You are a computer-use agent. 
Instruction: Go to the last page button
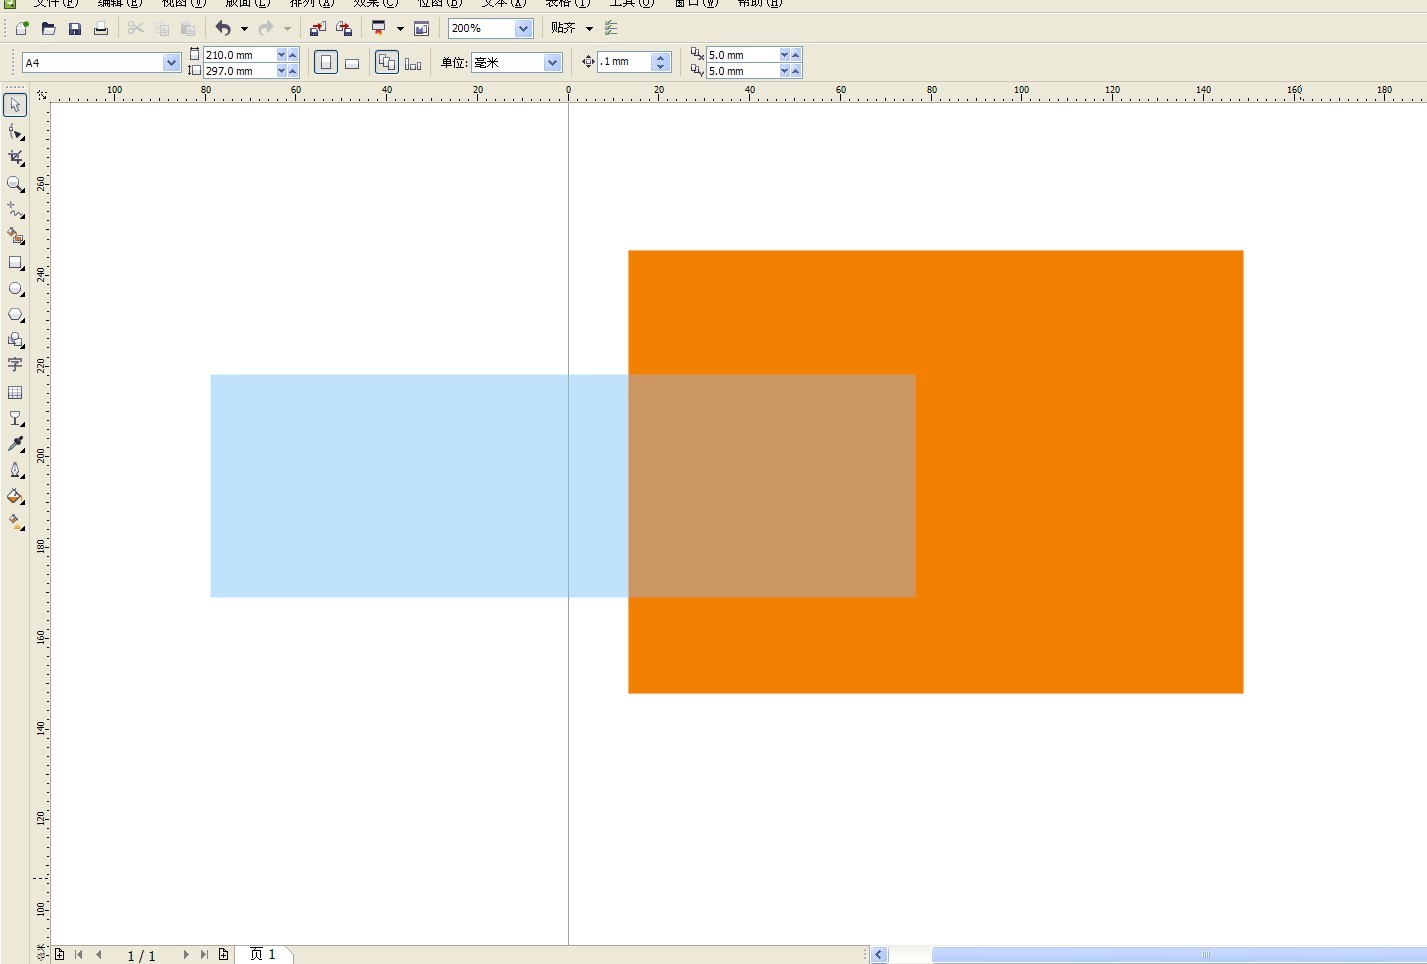pos(204,955)
